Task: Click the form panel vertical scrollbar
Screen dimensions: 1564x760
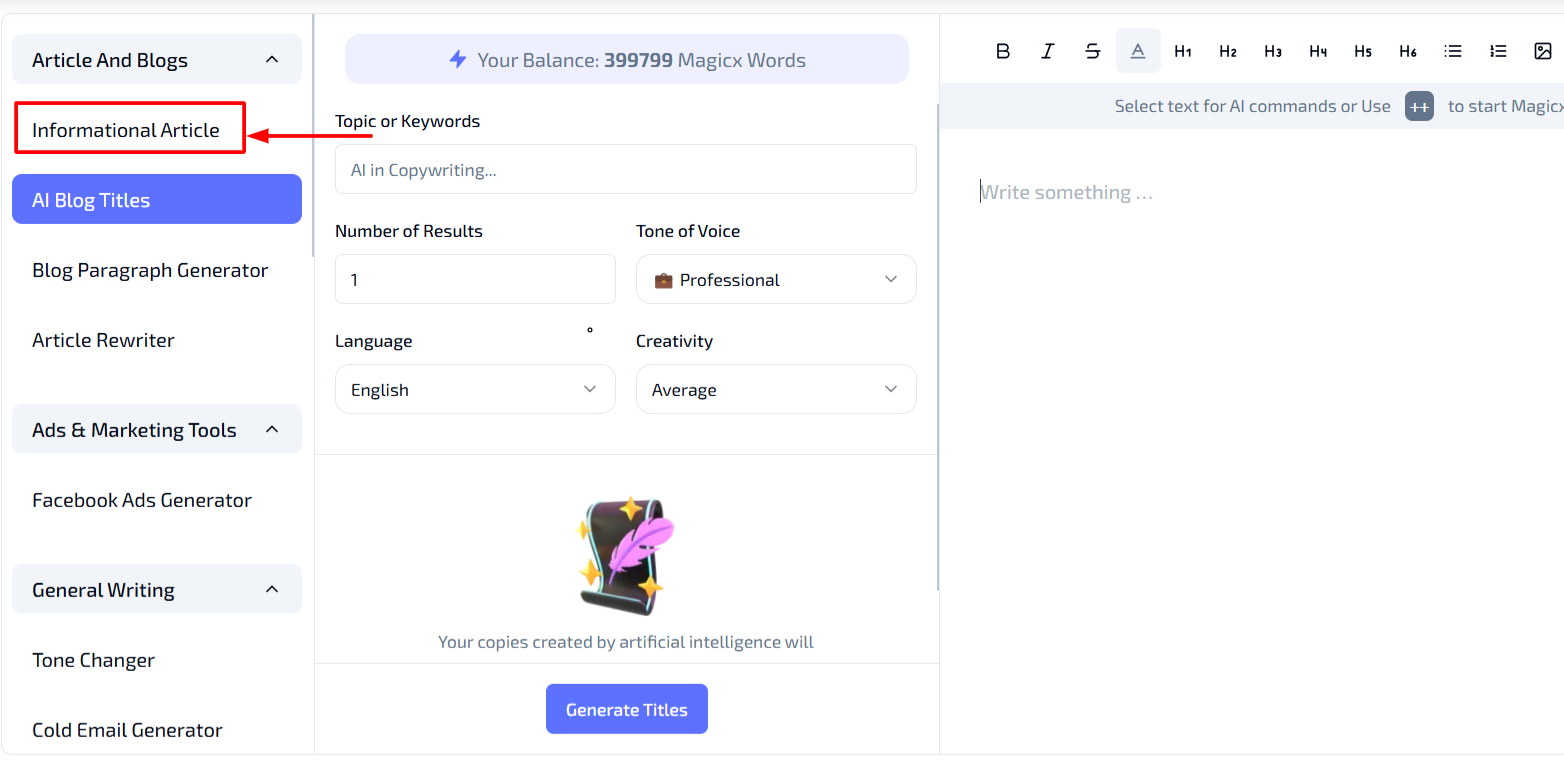Action: 938,345
